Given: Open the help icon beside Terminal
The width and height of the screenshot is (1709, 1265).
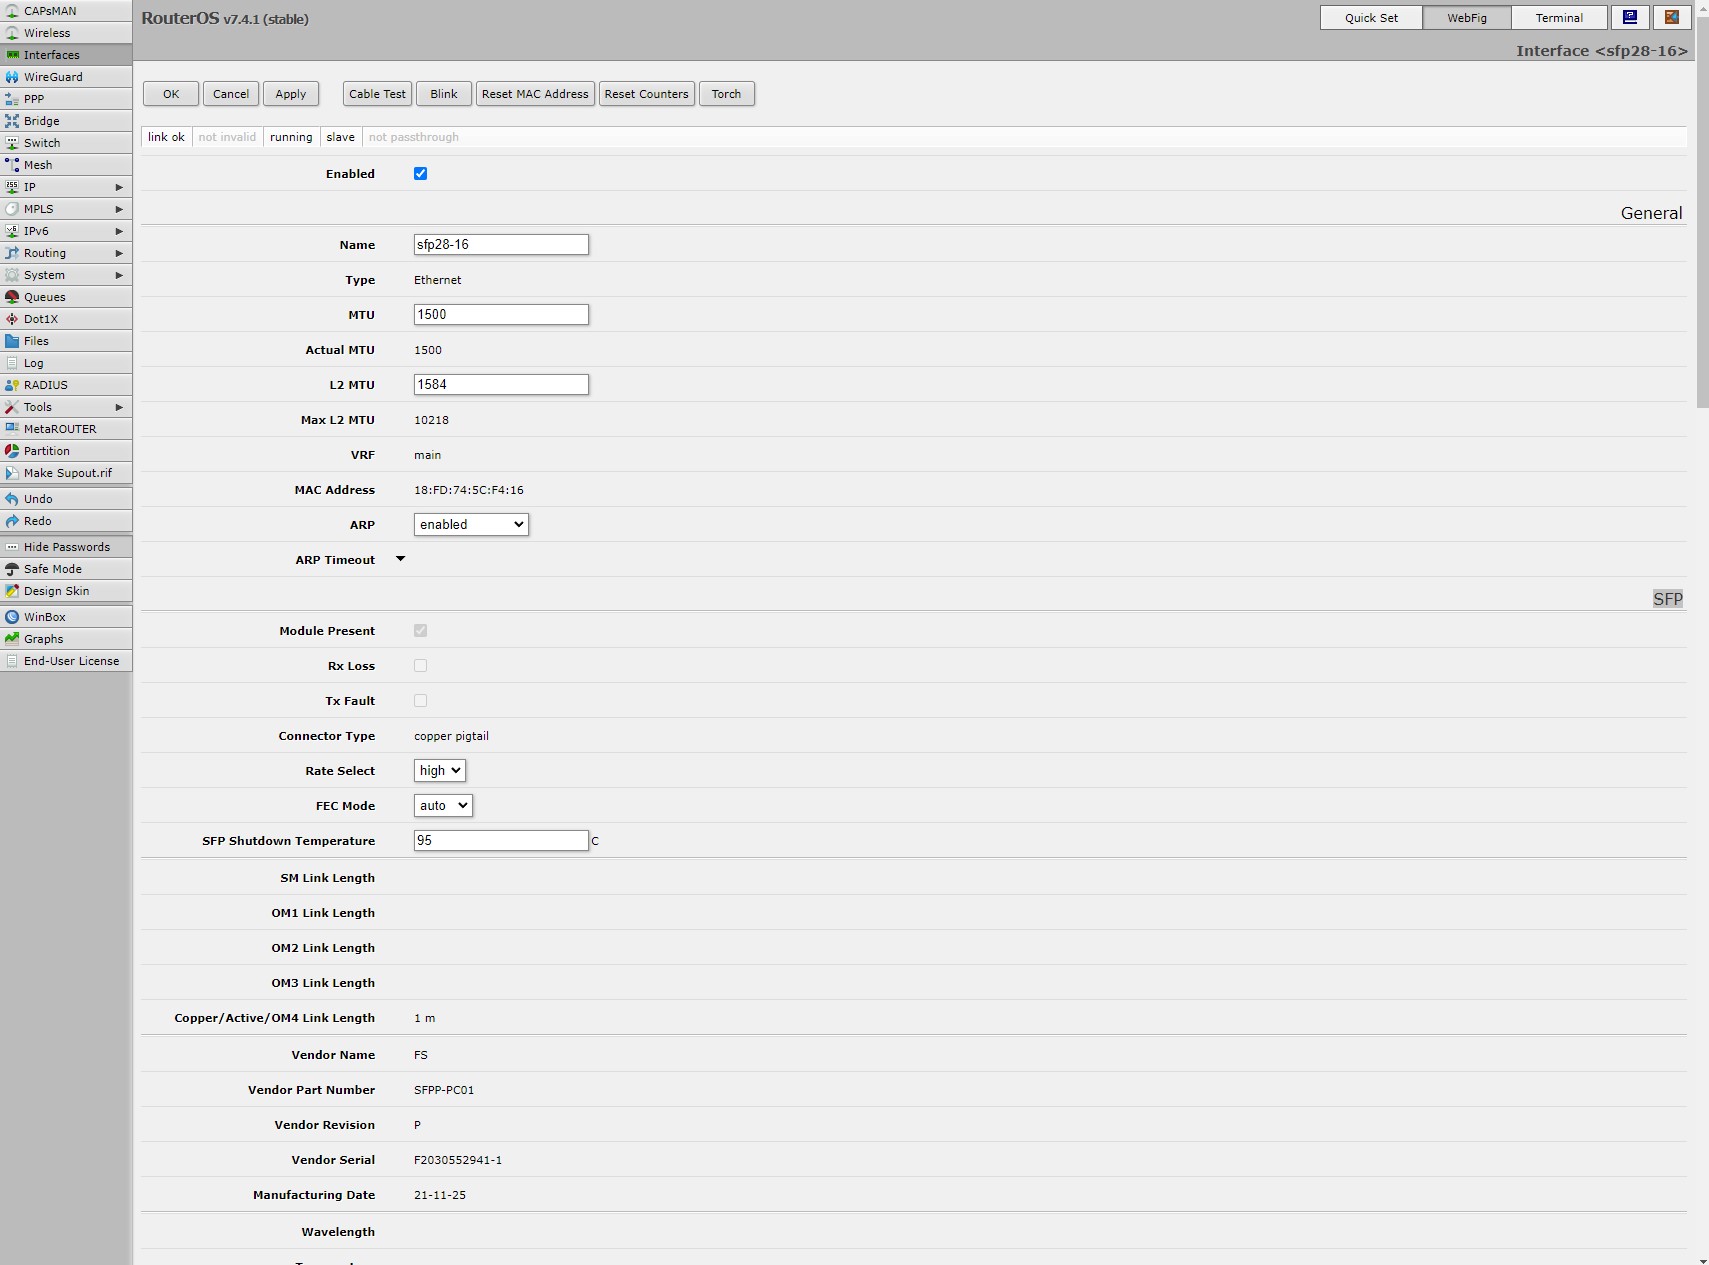Looking at the screenshot, I should [x=1630, y=18].
